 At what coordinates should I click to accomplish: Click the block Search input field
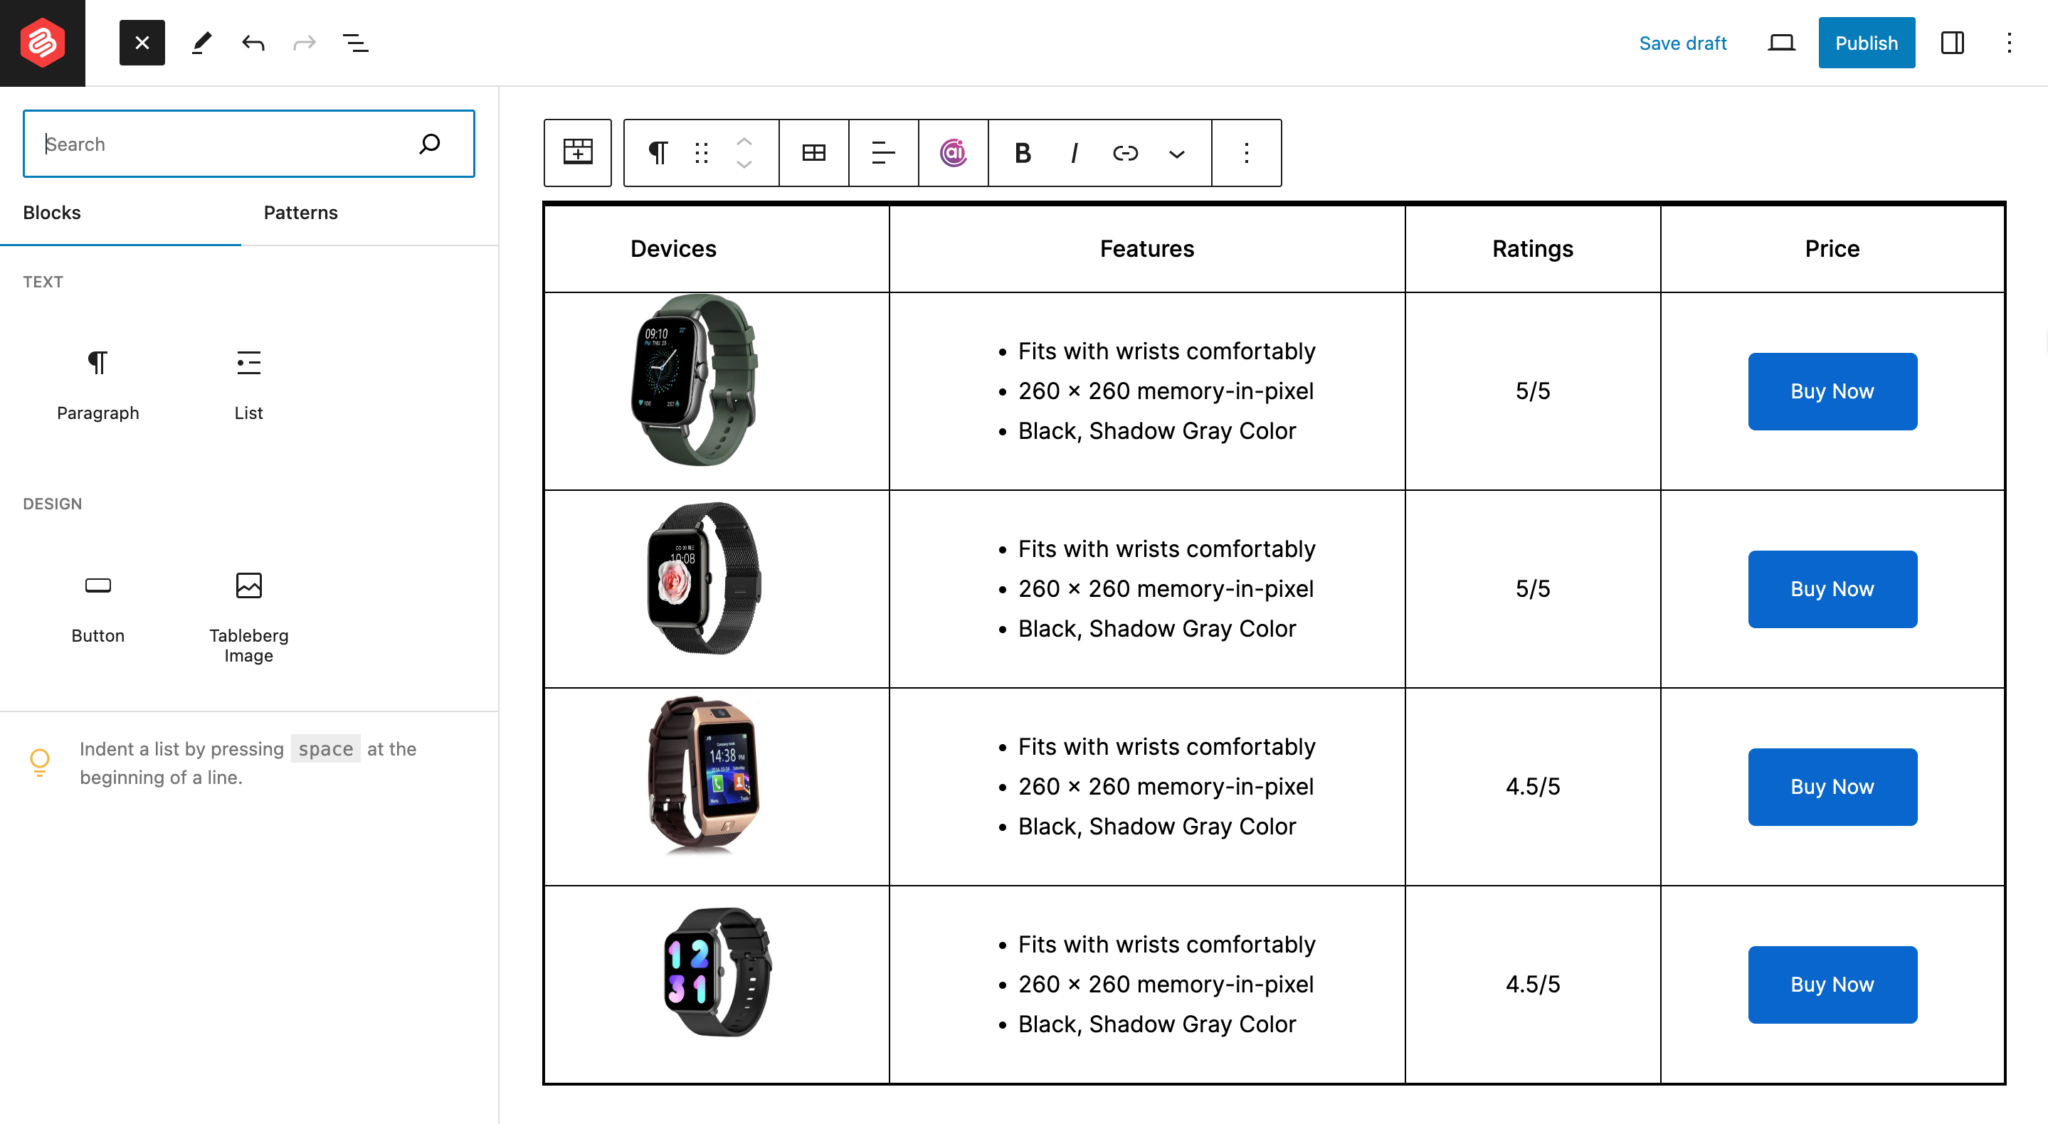225,144
